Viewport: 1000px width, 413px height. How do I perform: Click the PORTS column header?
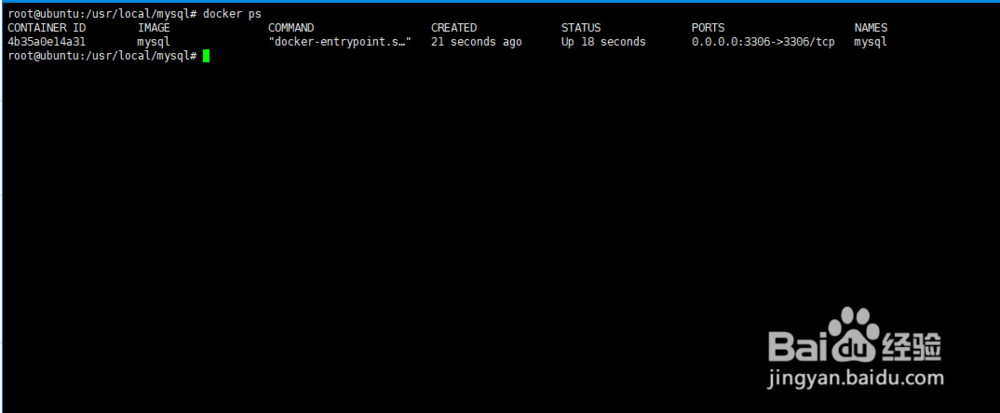point(708,28)
